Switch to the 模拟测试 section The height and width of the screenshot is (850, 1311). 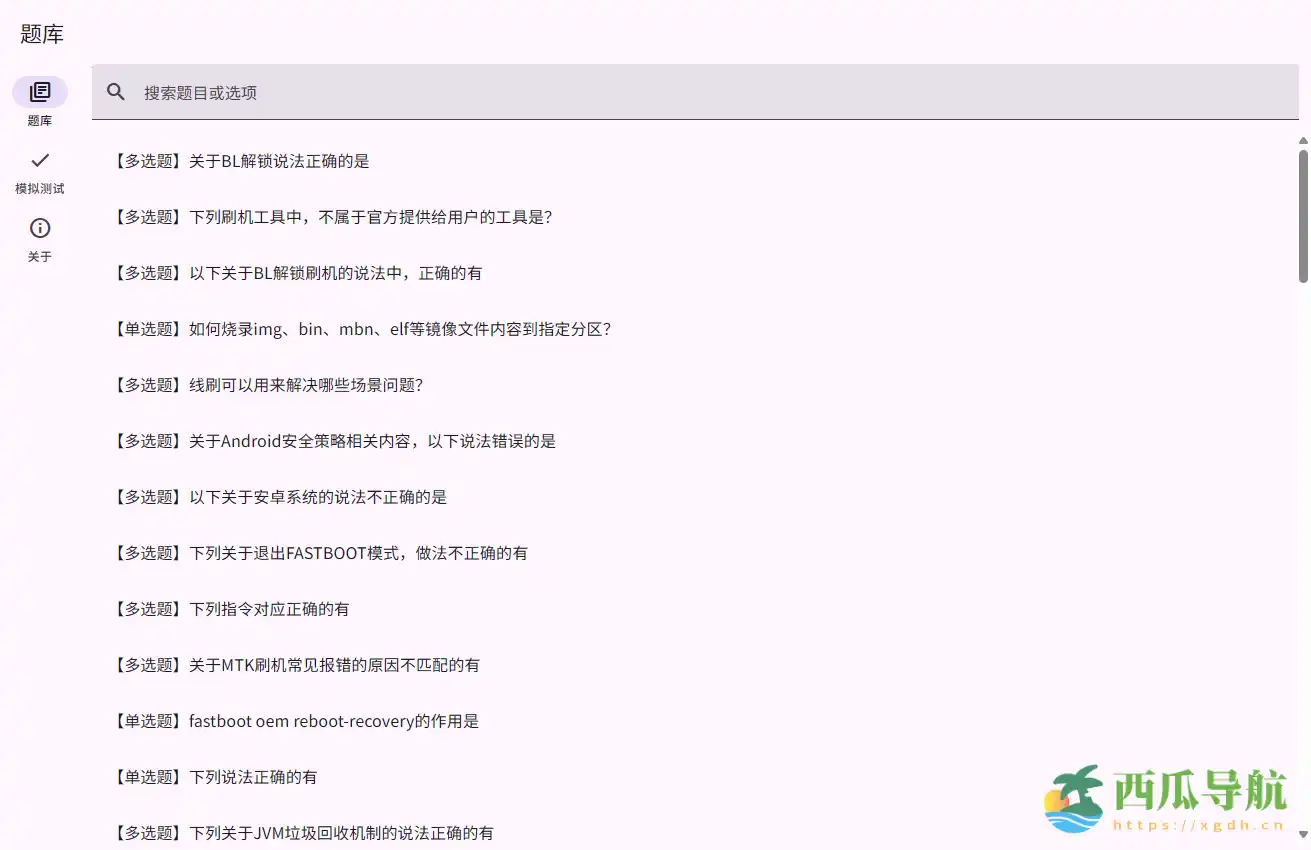[40, 172]
